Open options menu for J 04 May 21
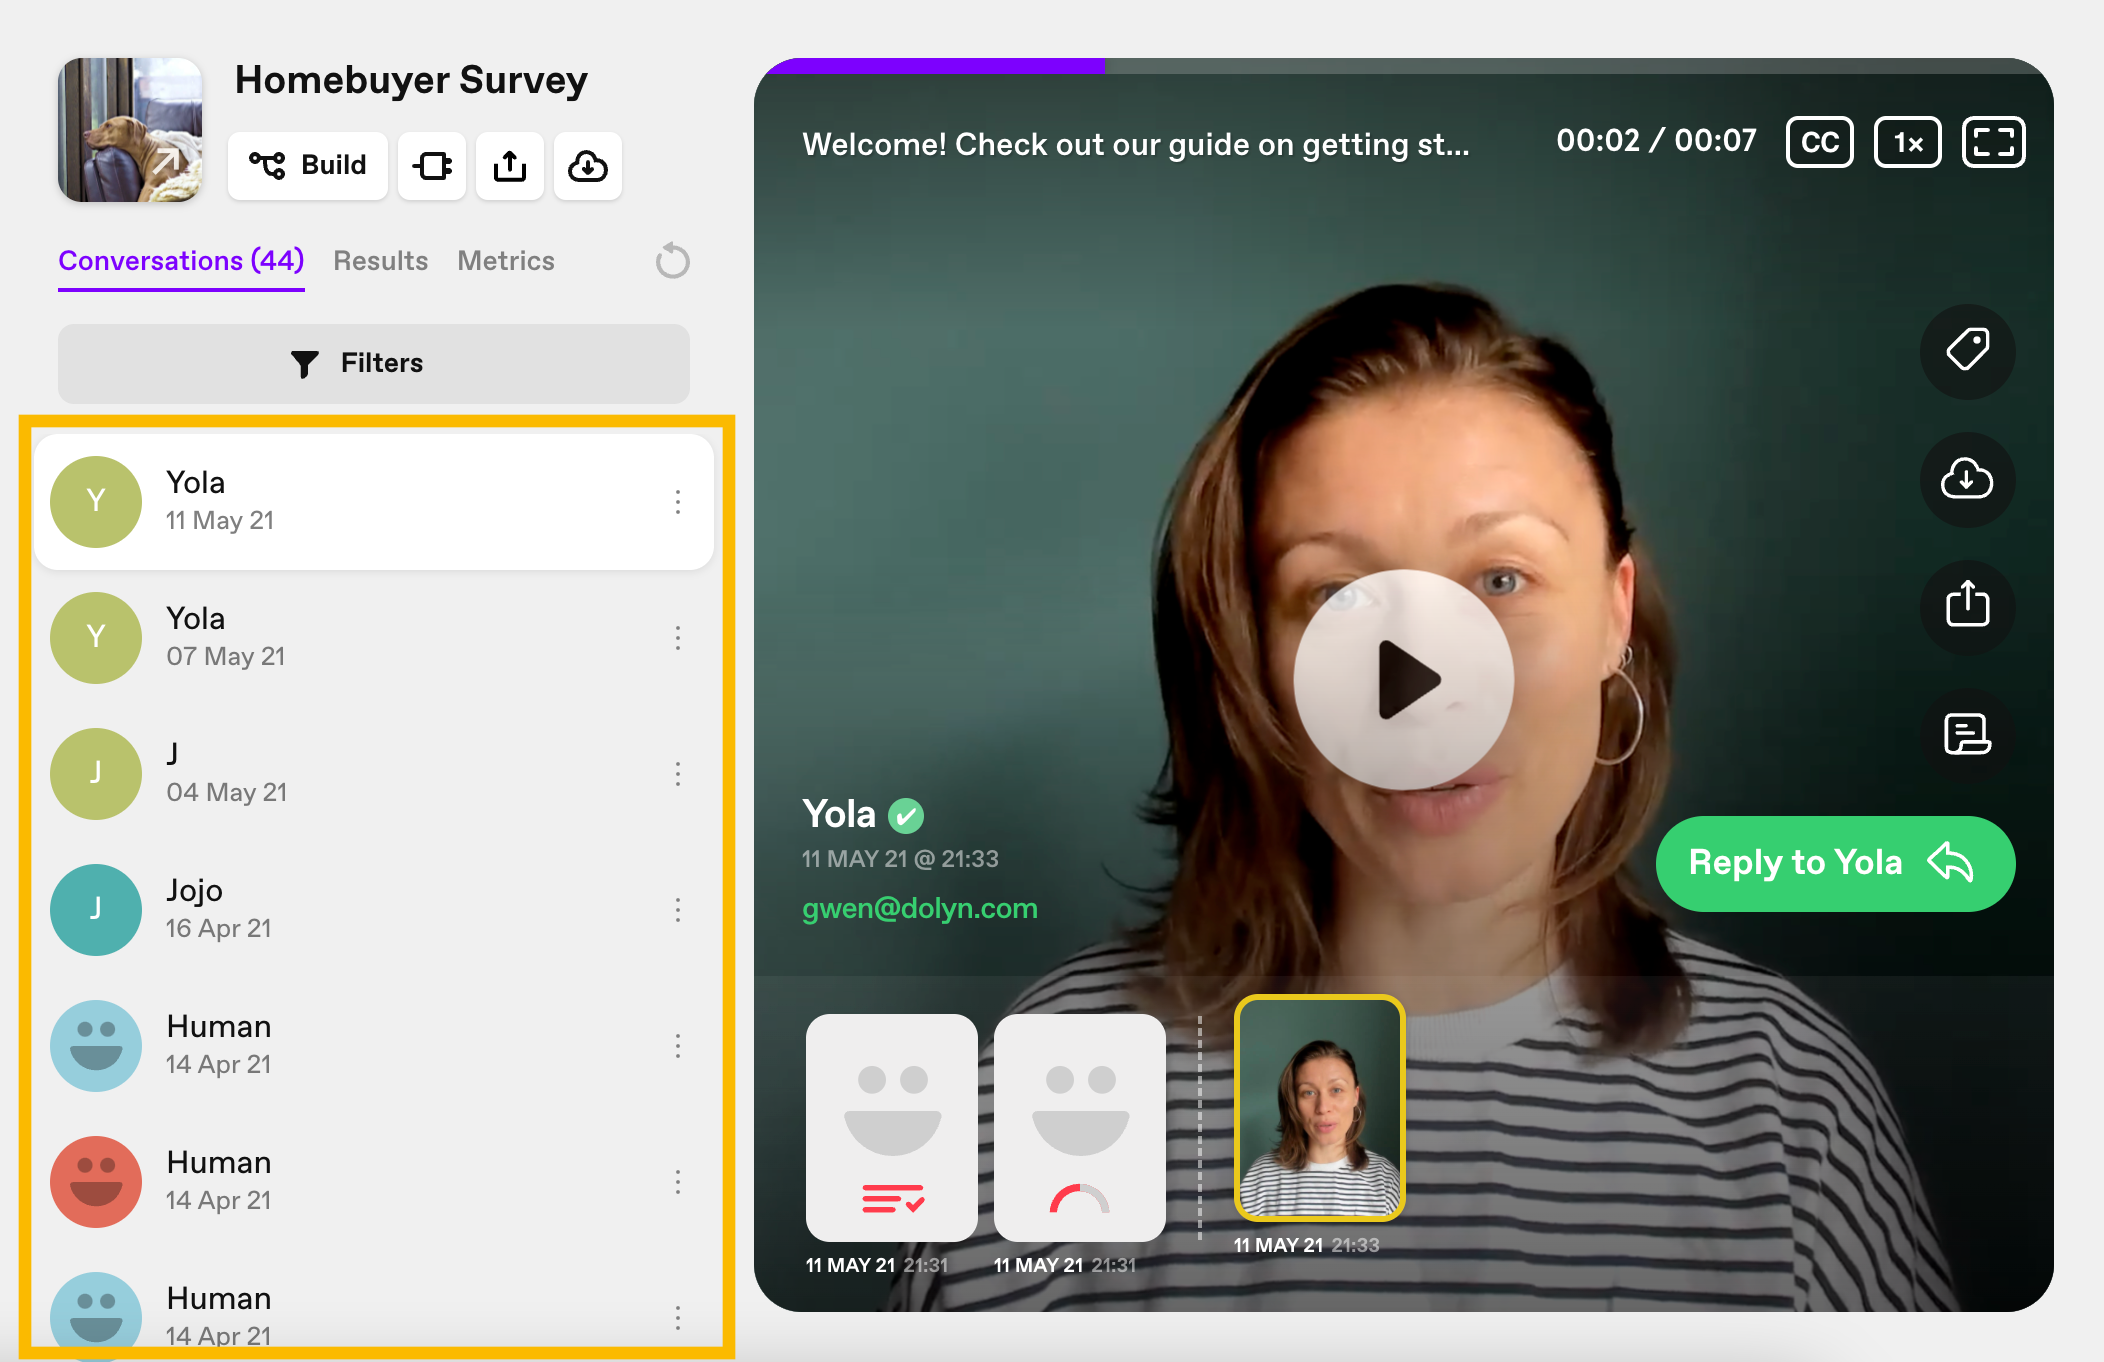Image resolution: width=2104 pixels, height=1362 pixels. tap(678, 774)
